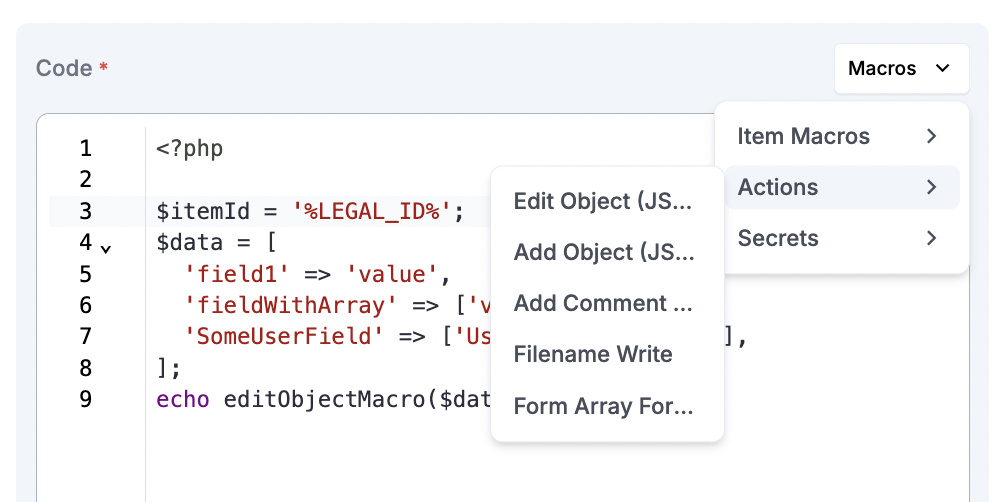This screenshot has height=502, width=1006.
Task: Open the Macros dropdown button
Action: click(x=900, y=69)
